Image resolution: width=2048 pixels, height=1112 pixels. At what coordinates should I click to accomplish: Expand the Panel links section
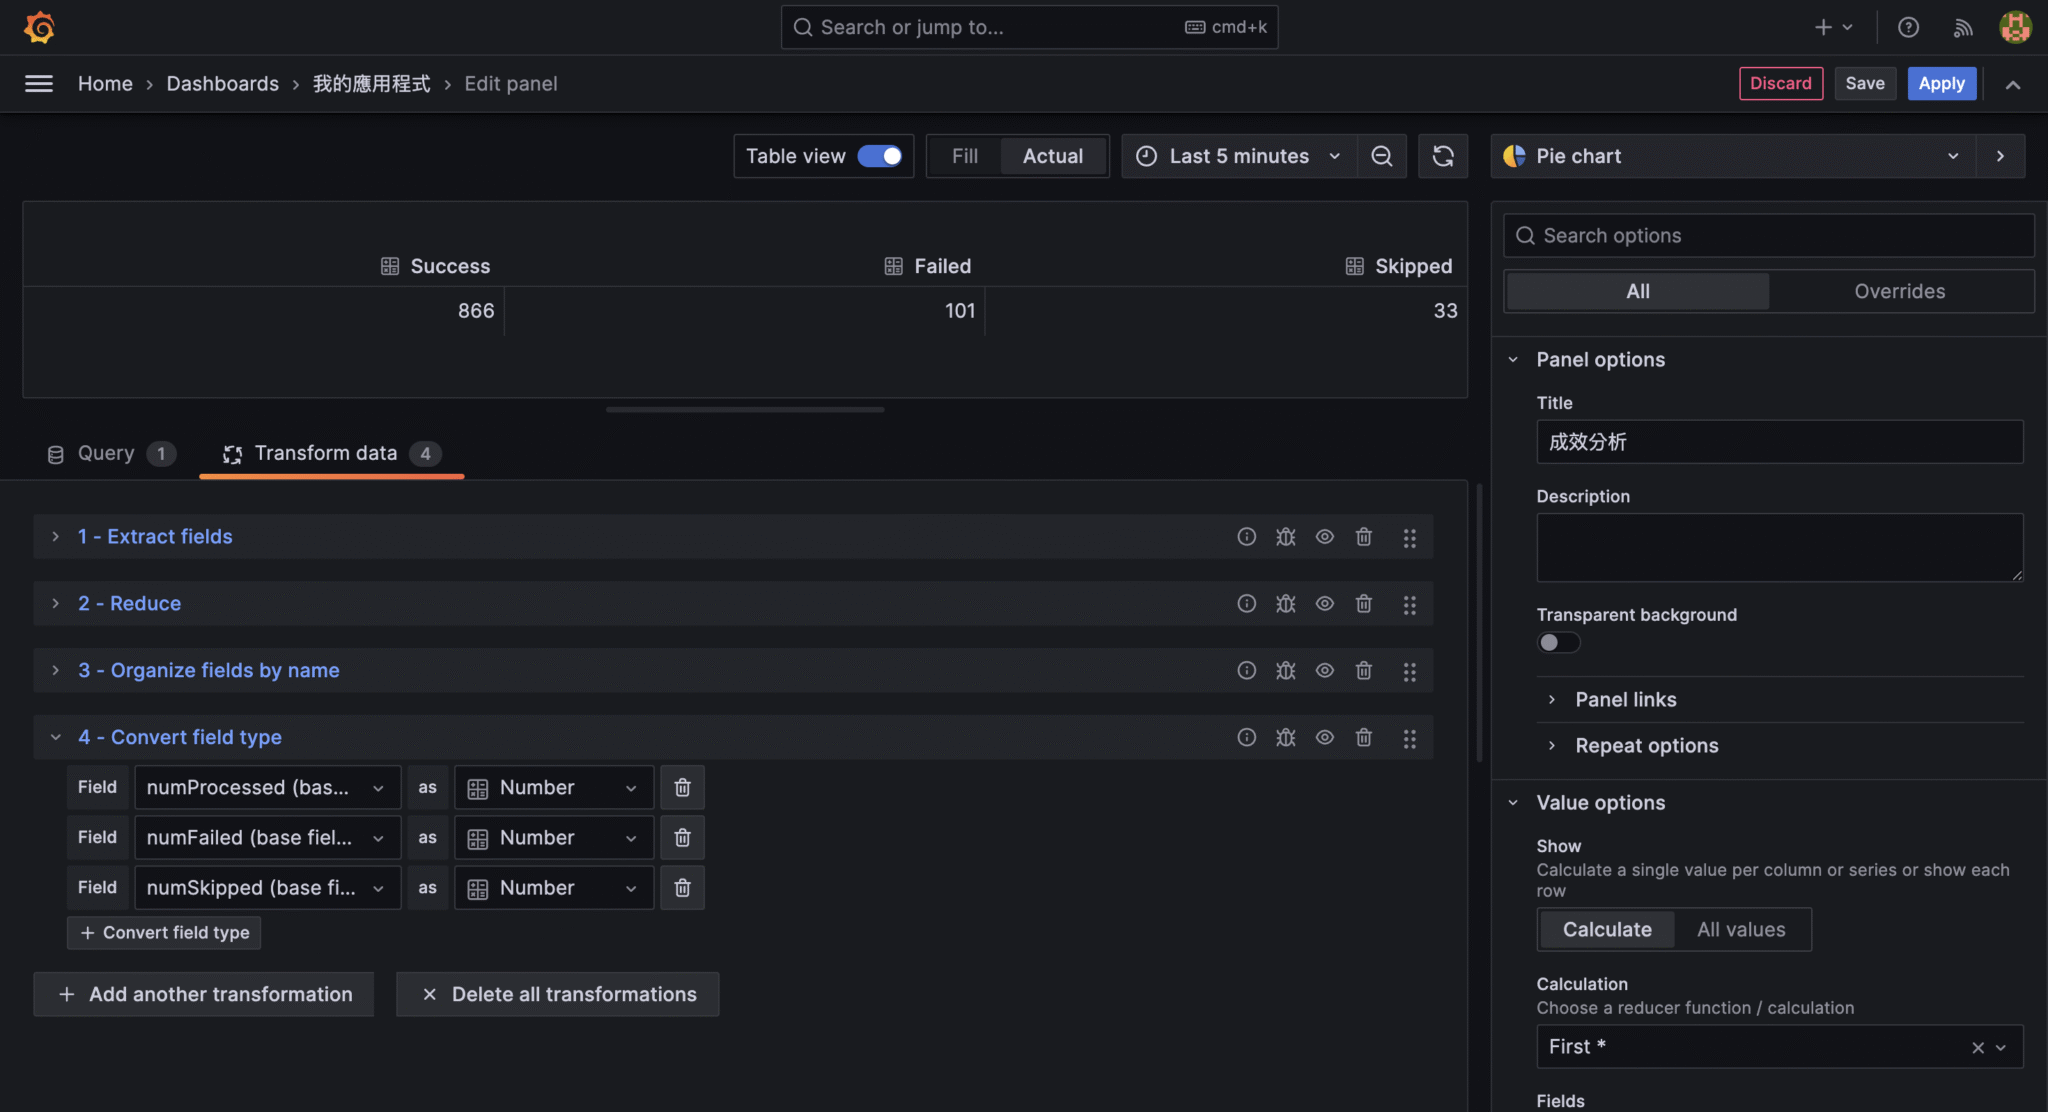click(1625, 699)
